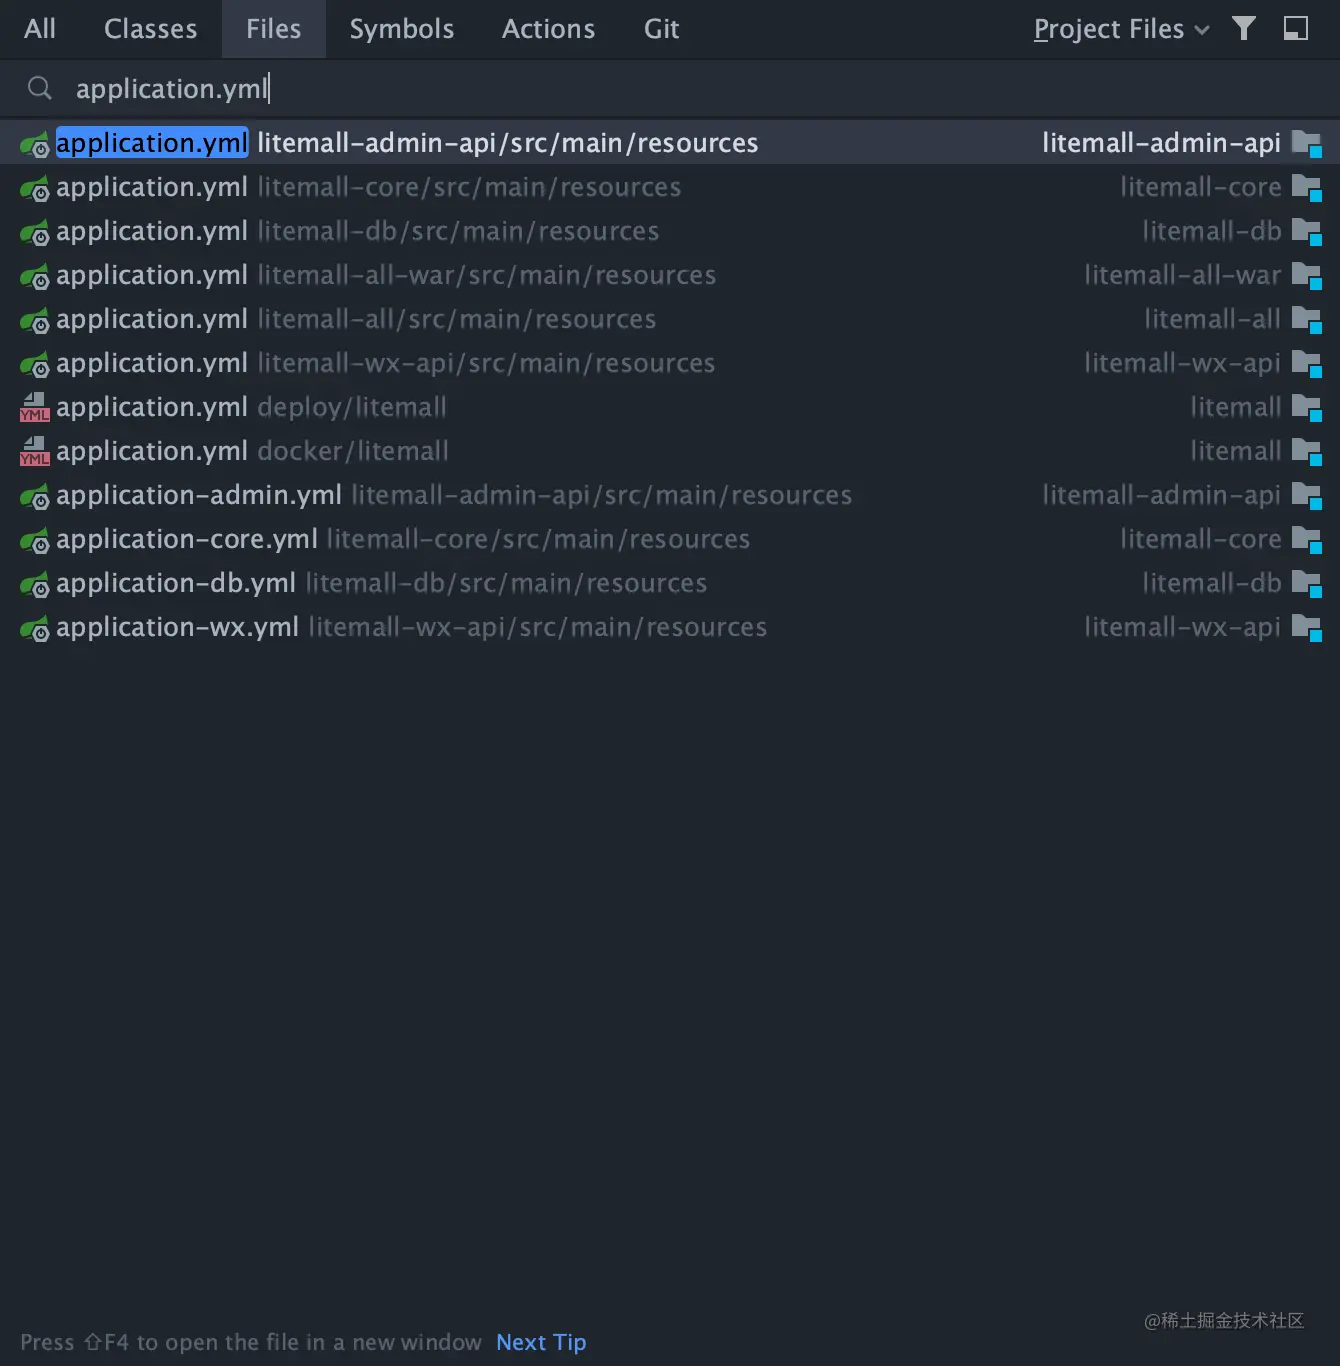The width and height of the screenshot is (1340, 1366).
Task: Click module folder icon next to litemall-all
Action: [x=1307, y=320]
